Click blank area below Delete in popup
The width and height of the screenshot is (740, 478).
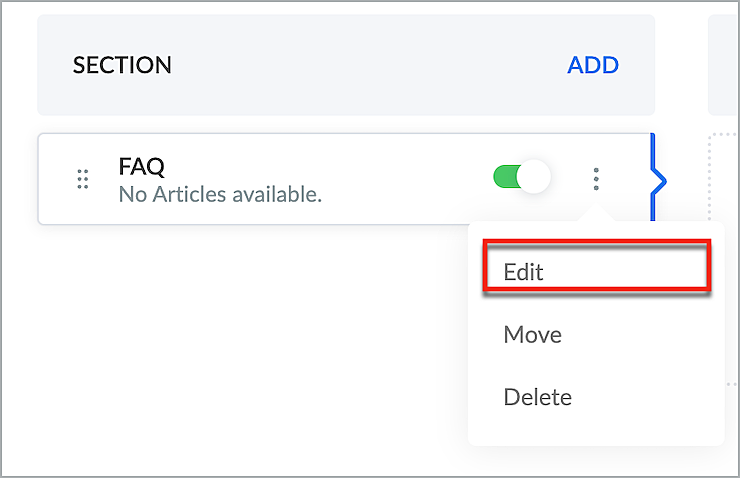coord(595,432)
